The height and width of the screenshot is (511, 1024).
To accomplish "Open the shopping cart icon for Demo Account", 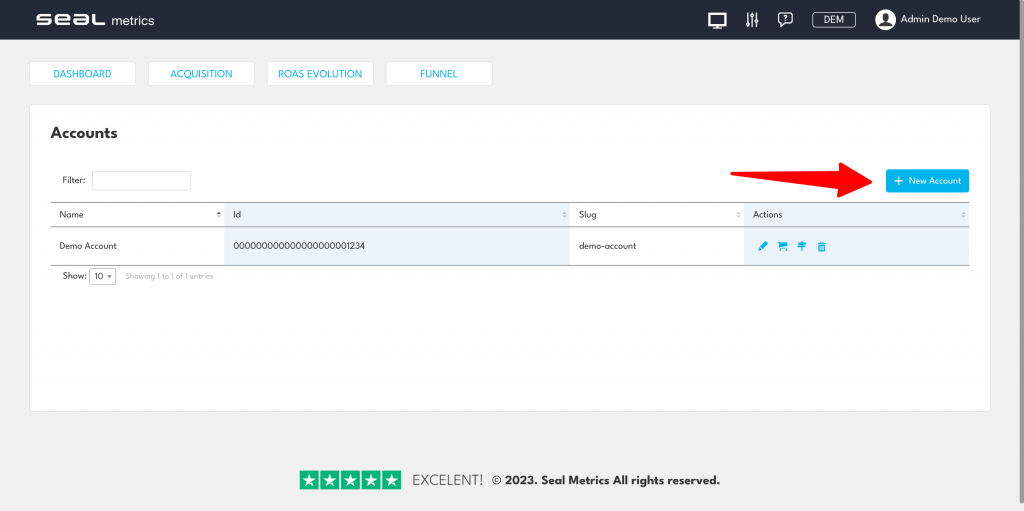I will pos(783,246).
